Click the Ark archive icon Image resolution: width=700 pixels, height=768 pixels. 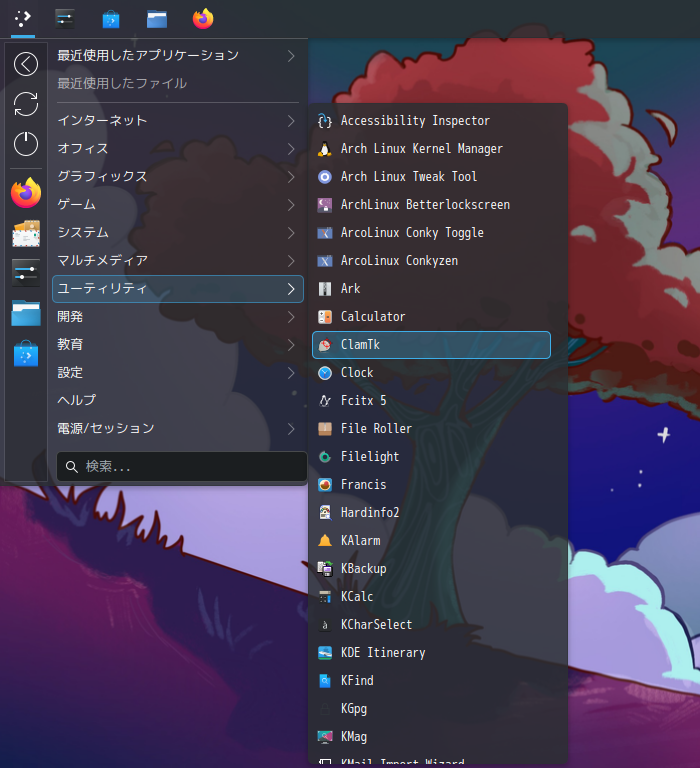tap(325, 288)
